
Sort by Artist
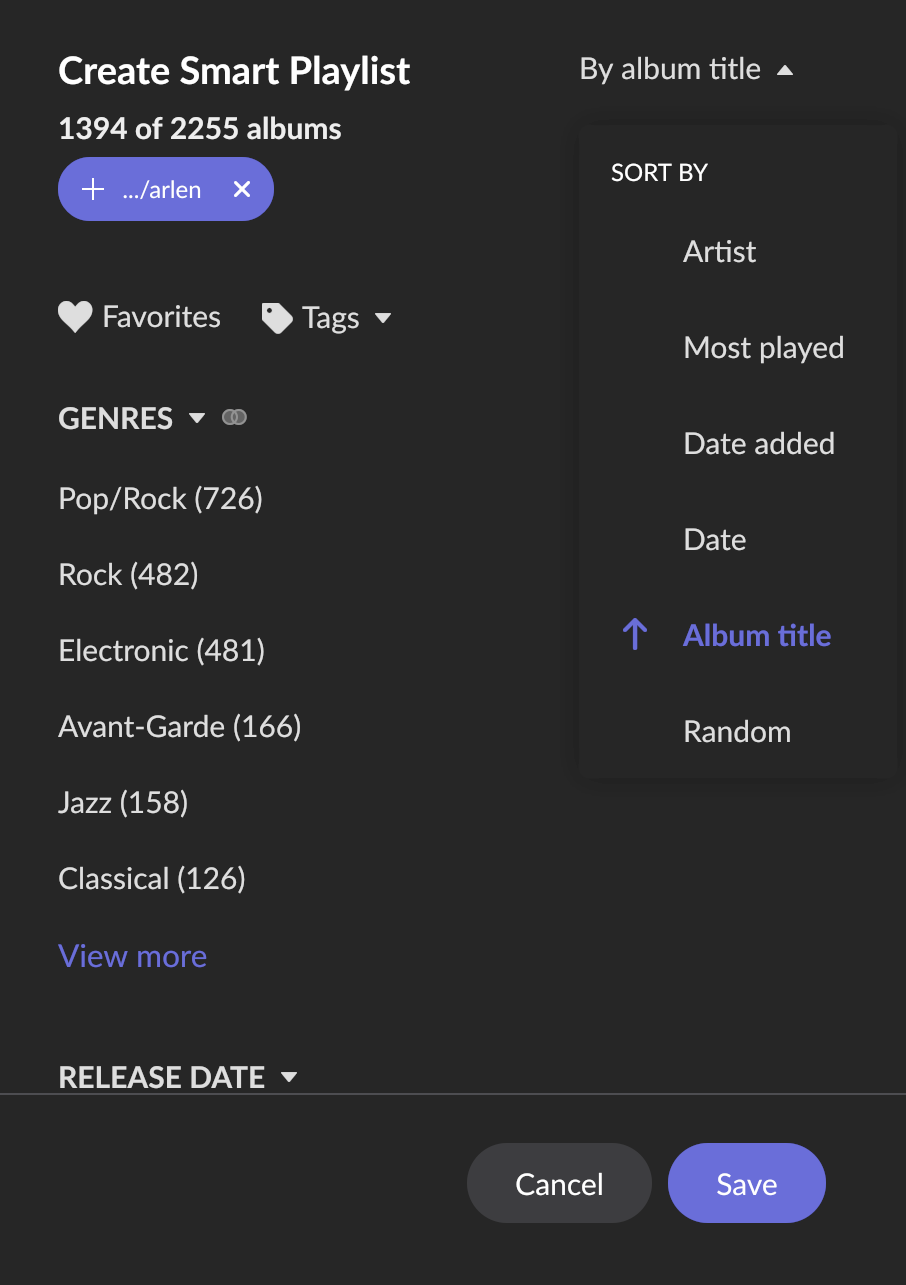point(719,251)
